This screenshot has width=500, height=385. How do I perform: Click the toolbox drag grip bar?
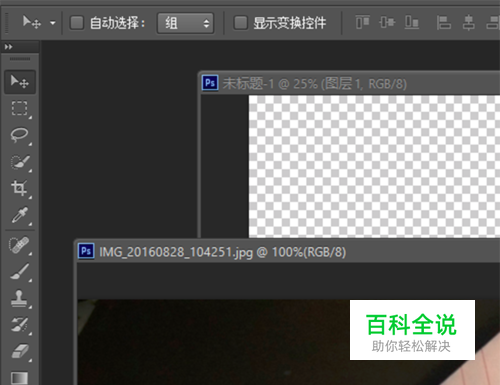point(20,59)
